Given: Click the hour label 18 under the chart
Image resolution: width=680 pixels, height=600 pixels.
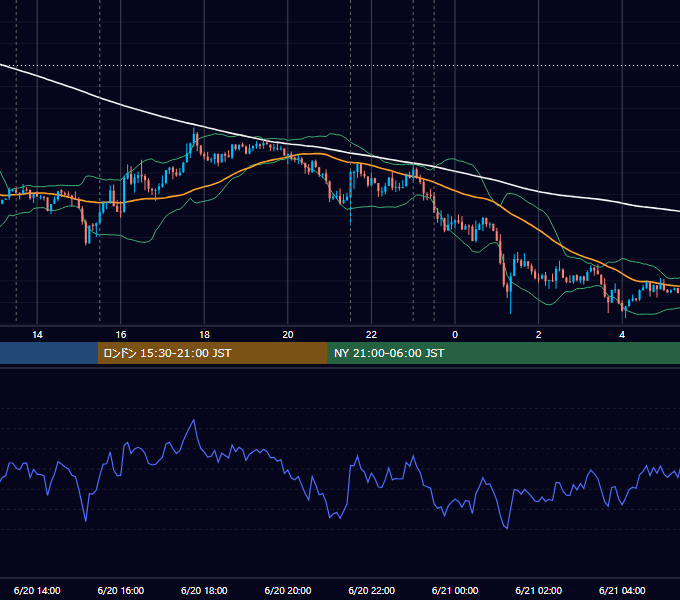Looking at the screenshot, I should pyautogui.click(x=204, y=335).
